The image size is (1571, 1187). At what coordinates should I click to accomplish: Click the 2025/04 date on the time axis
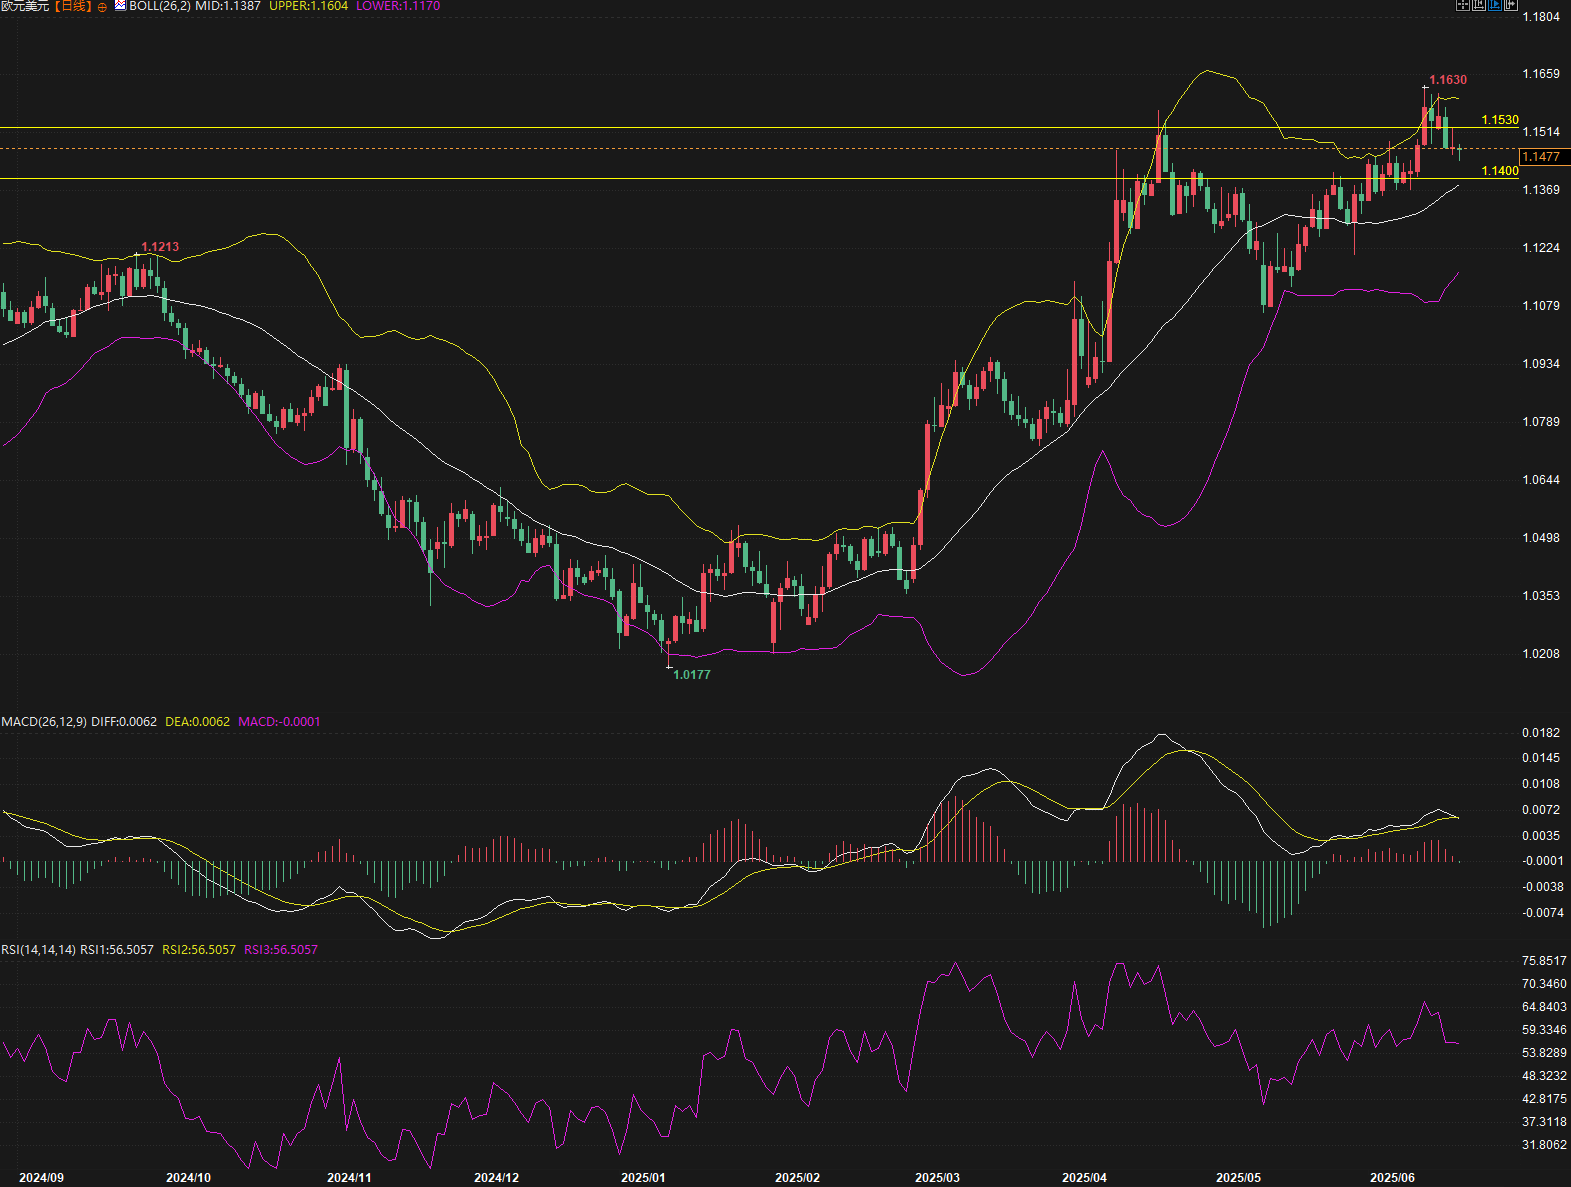[1084, 1177]
